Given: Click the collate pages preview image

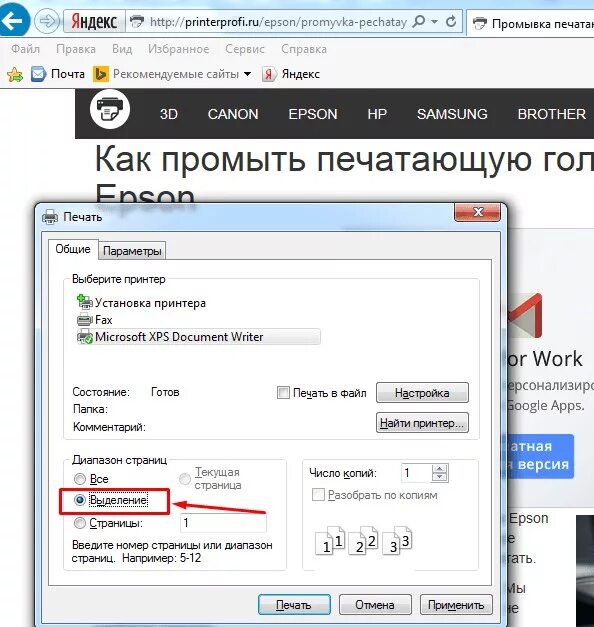Looking at the screenshot, I should 364,541.
